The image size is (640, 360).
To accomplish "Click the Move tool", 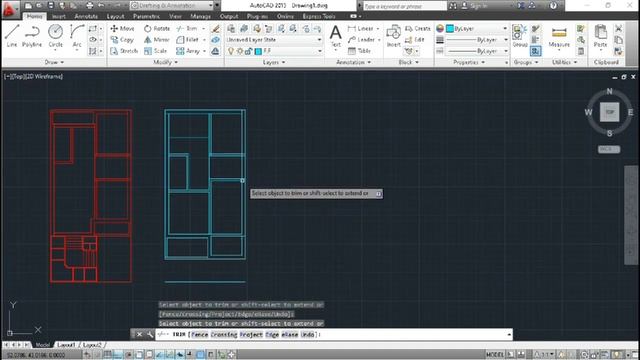I will (122, 29).
